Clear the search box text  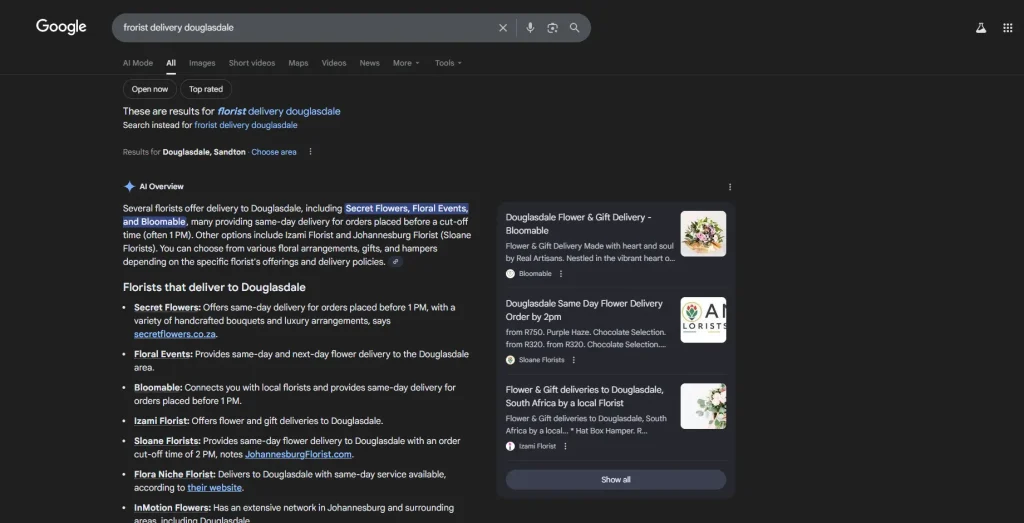tap(503, 28)
